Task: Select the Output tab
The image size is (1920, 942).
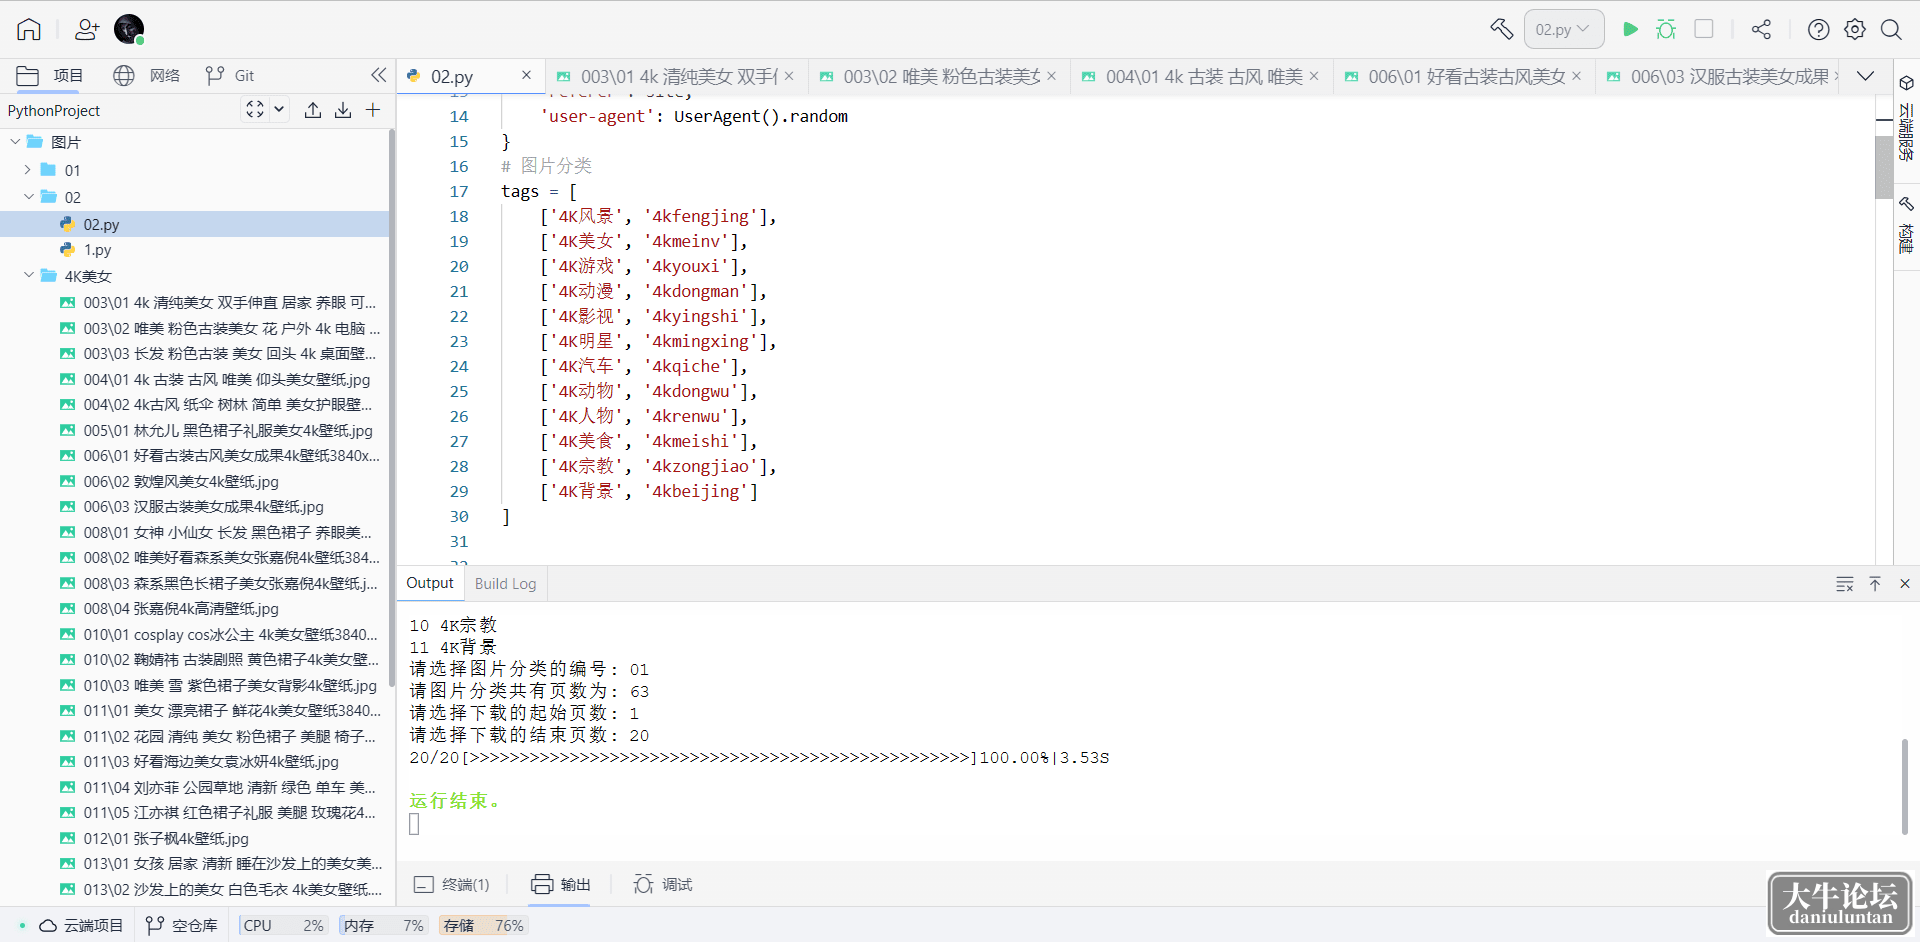Action: (430, 583)
